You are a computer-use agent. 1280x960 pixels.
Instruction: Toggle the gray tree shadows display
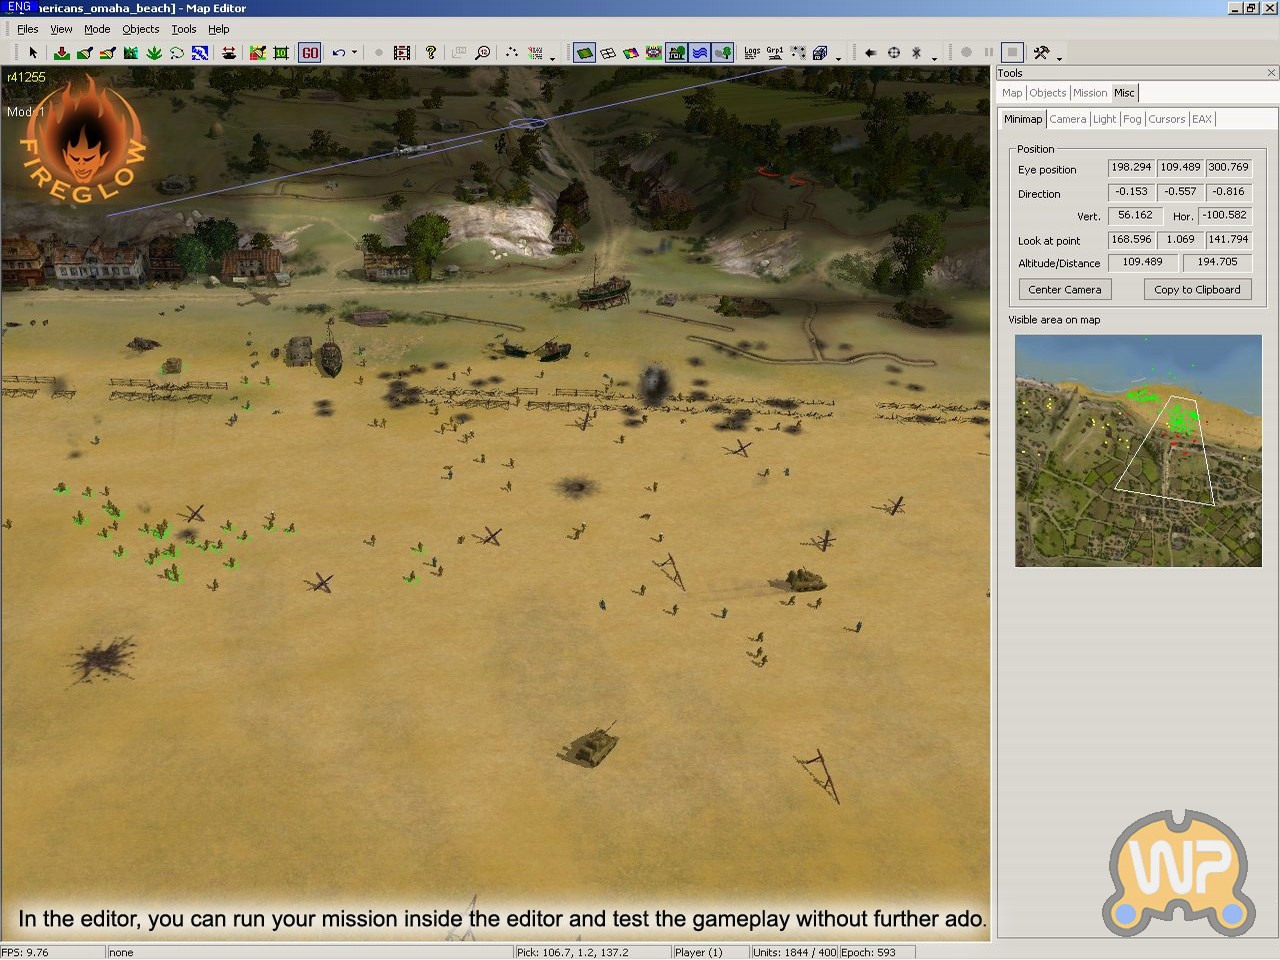click(x=723, y=53)
